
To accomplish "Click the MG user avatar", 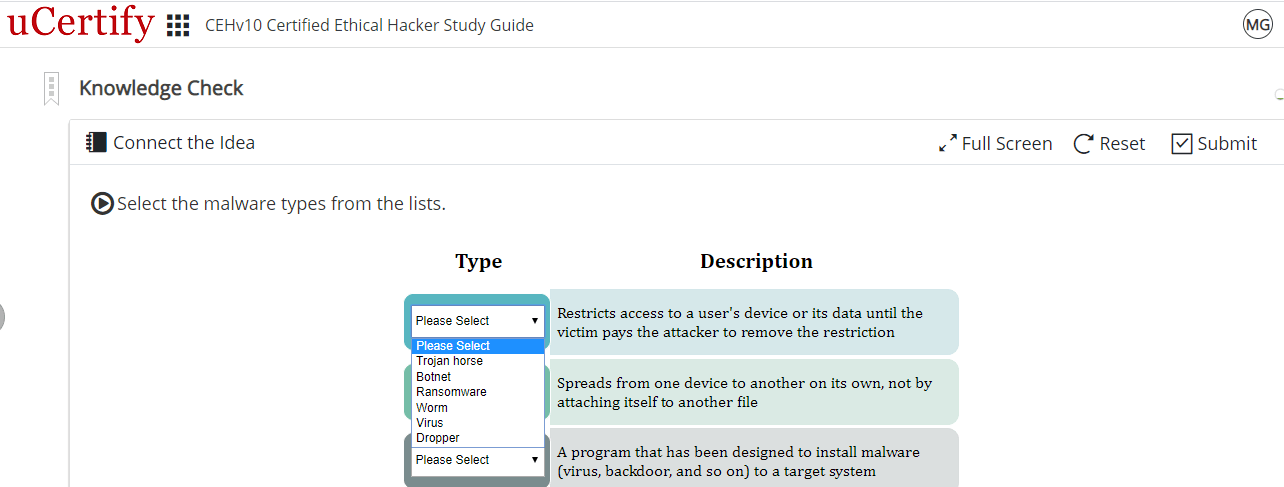I will point(1257,25).
